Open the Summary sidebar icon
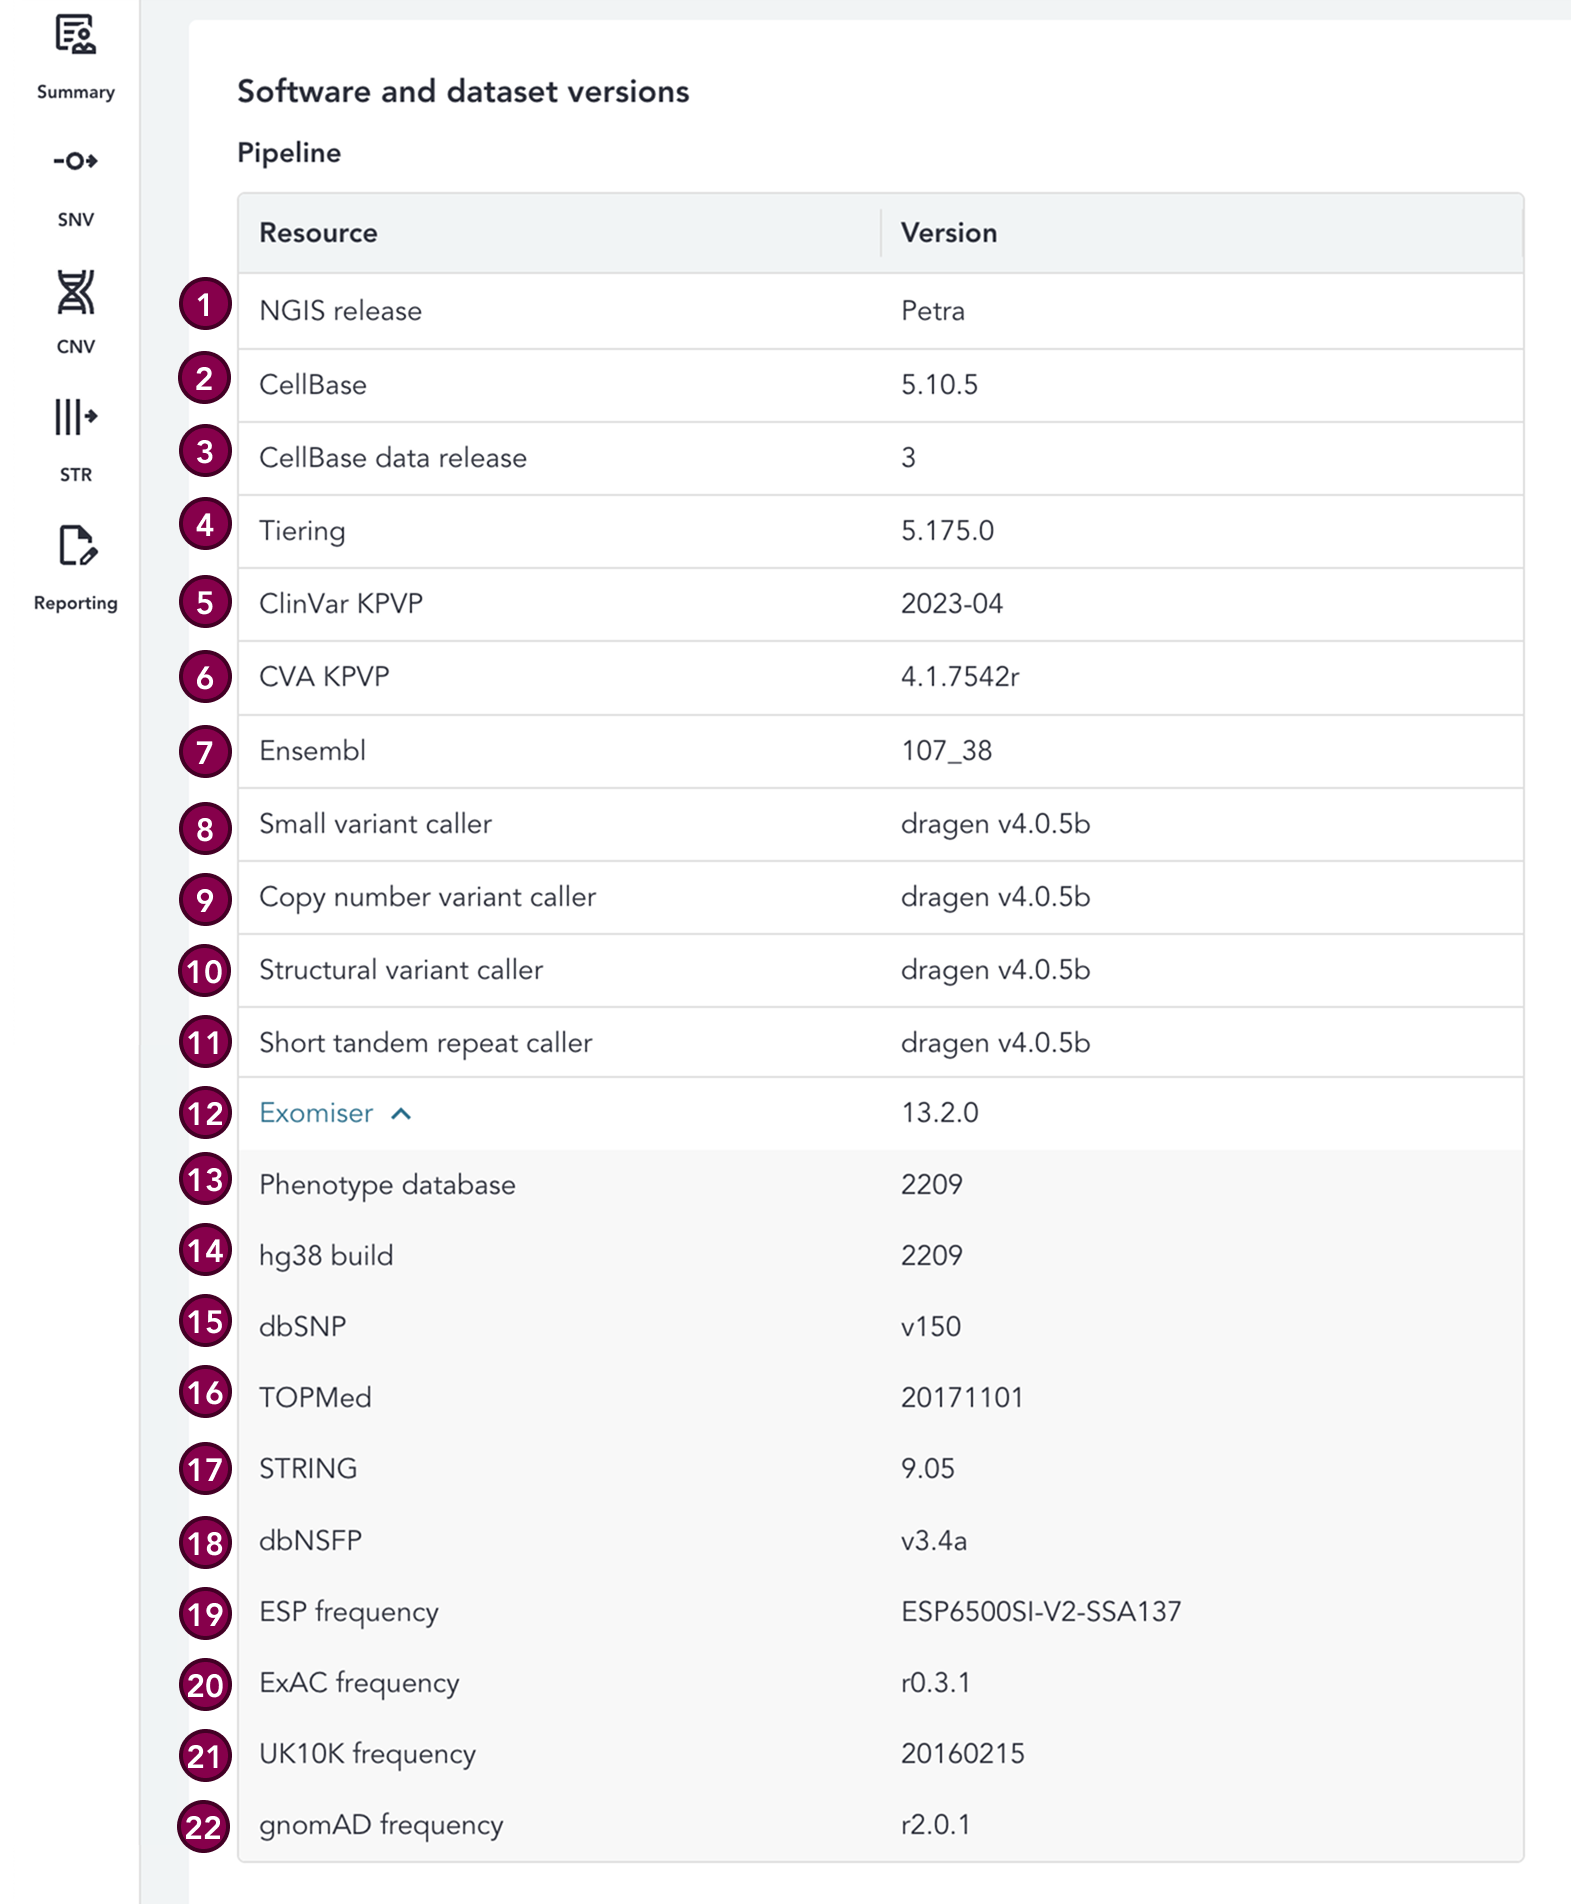The height and width of the screenshot is (1904, 1571). tap(75, 36)
